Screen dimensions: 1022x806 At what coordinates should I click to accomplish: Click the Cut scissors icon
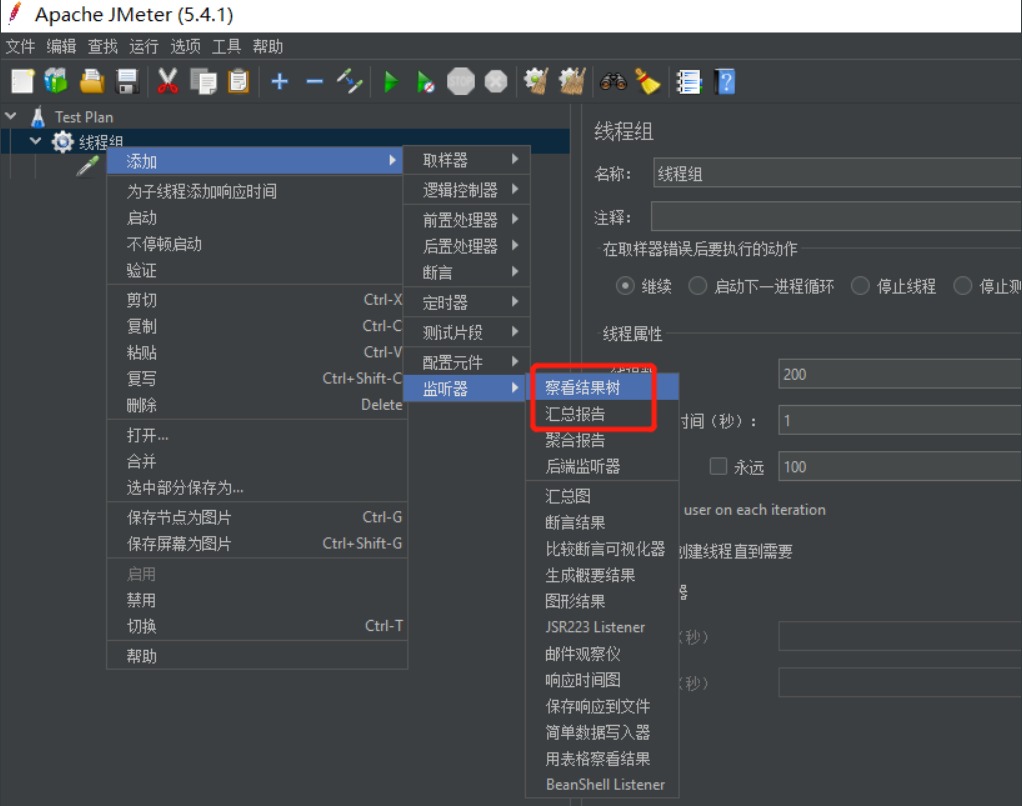coord(168,81)
